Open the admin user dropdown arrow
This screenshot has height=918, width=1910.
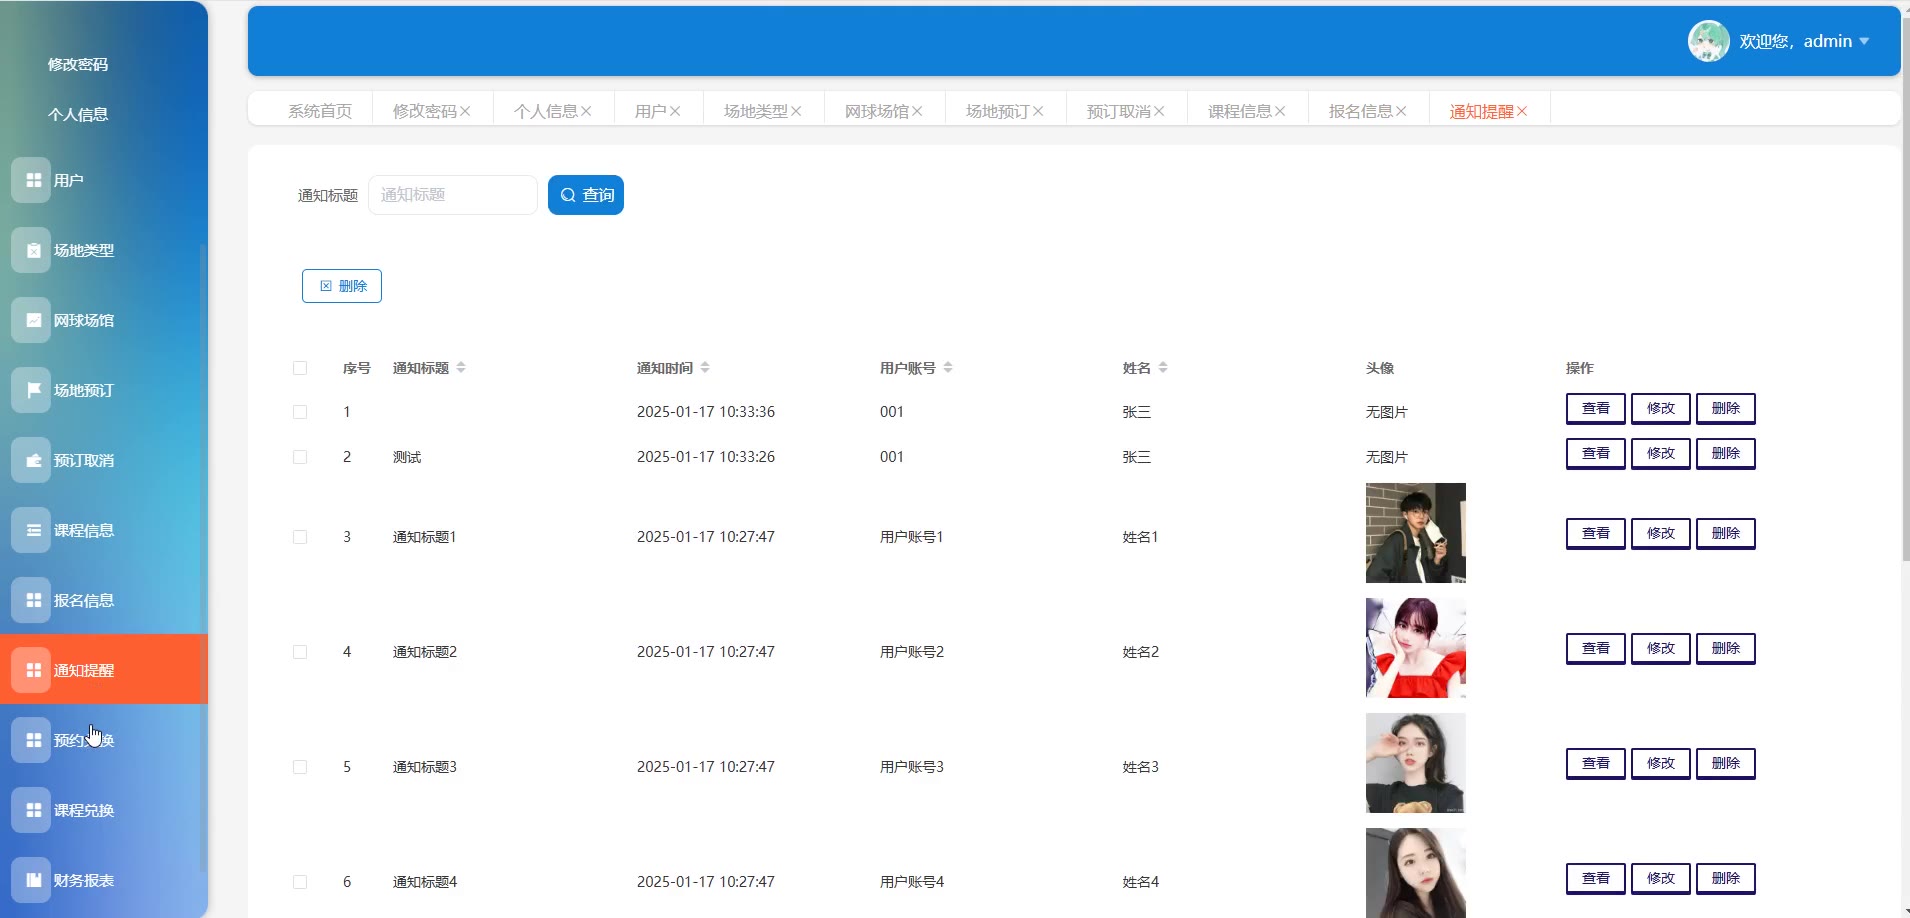click(1864, 41)
